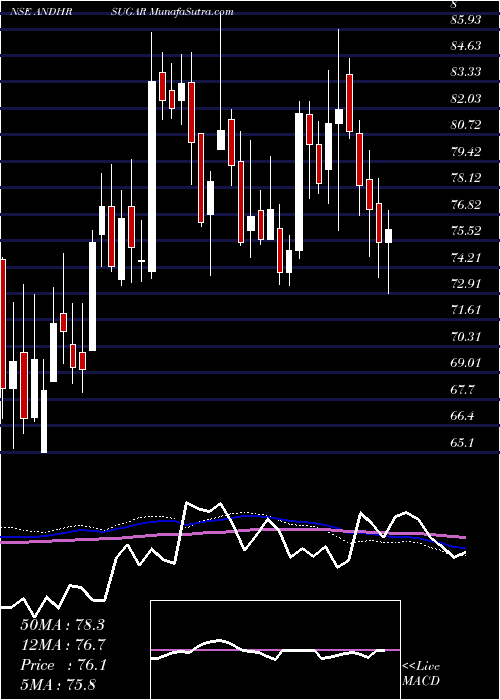The image size is (500, 700).
Task: Click the 67.7 price axis label
Action: pyautogui.click(x=463, y=390)
